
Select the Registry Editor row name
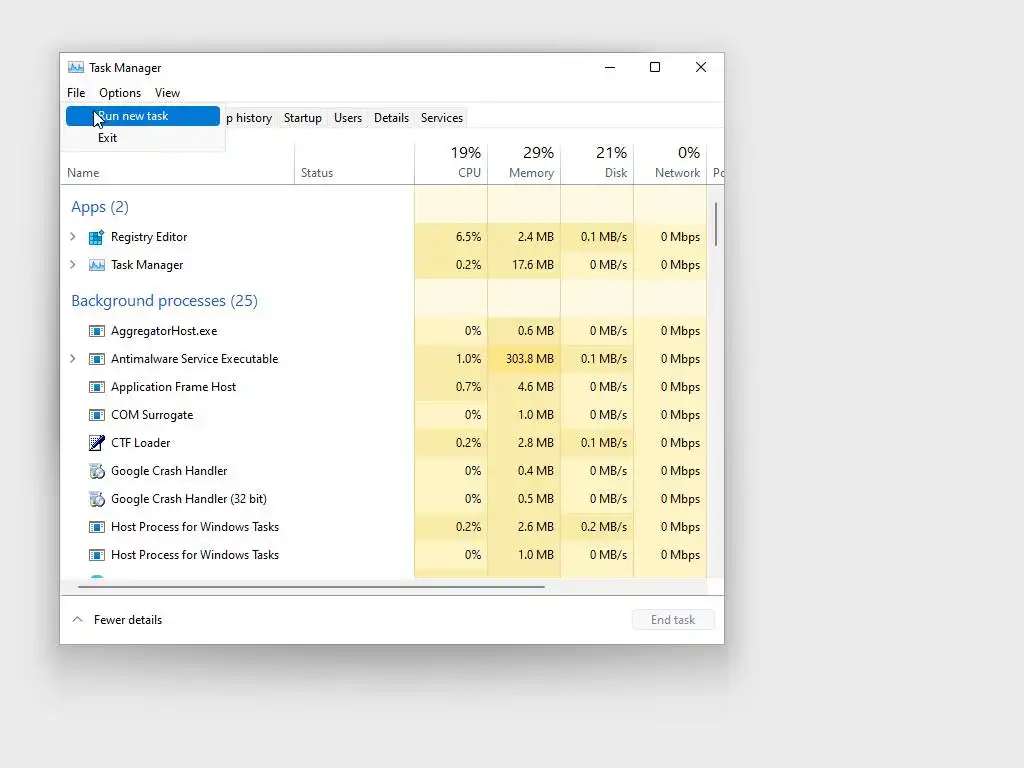(x=149, y=237)
